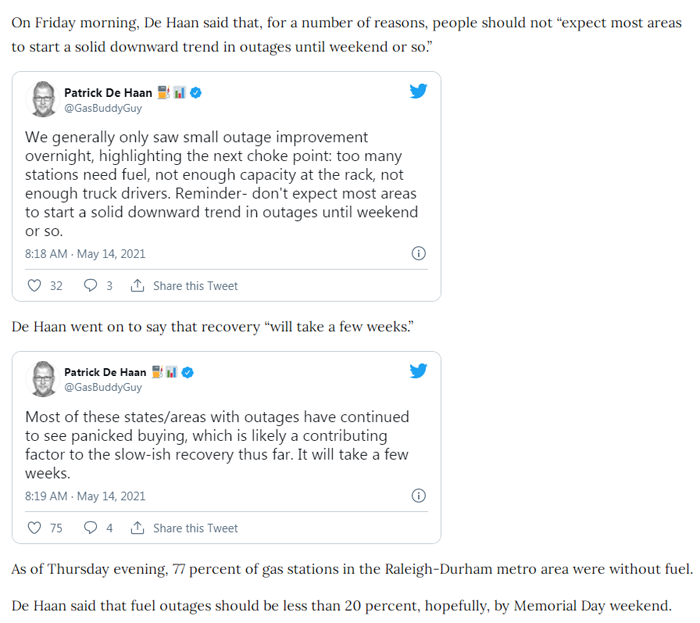Click the 8:19 AM · May 14, 2021 timestamp

(x=85, y=496)
